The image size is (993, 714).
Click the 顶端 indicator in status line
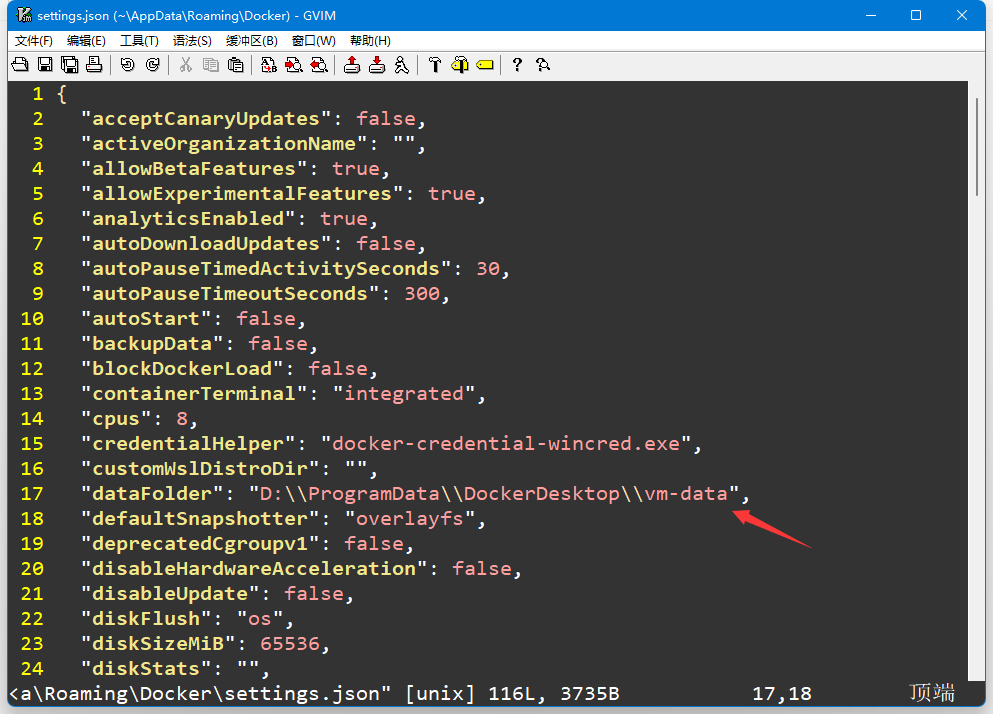point(932,693)
